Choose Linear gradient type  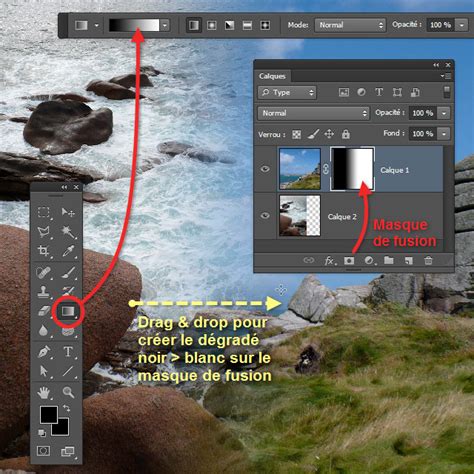tap(194, 25)
